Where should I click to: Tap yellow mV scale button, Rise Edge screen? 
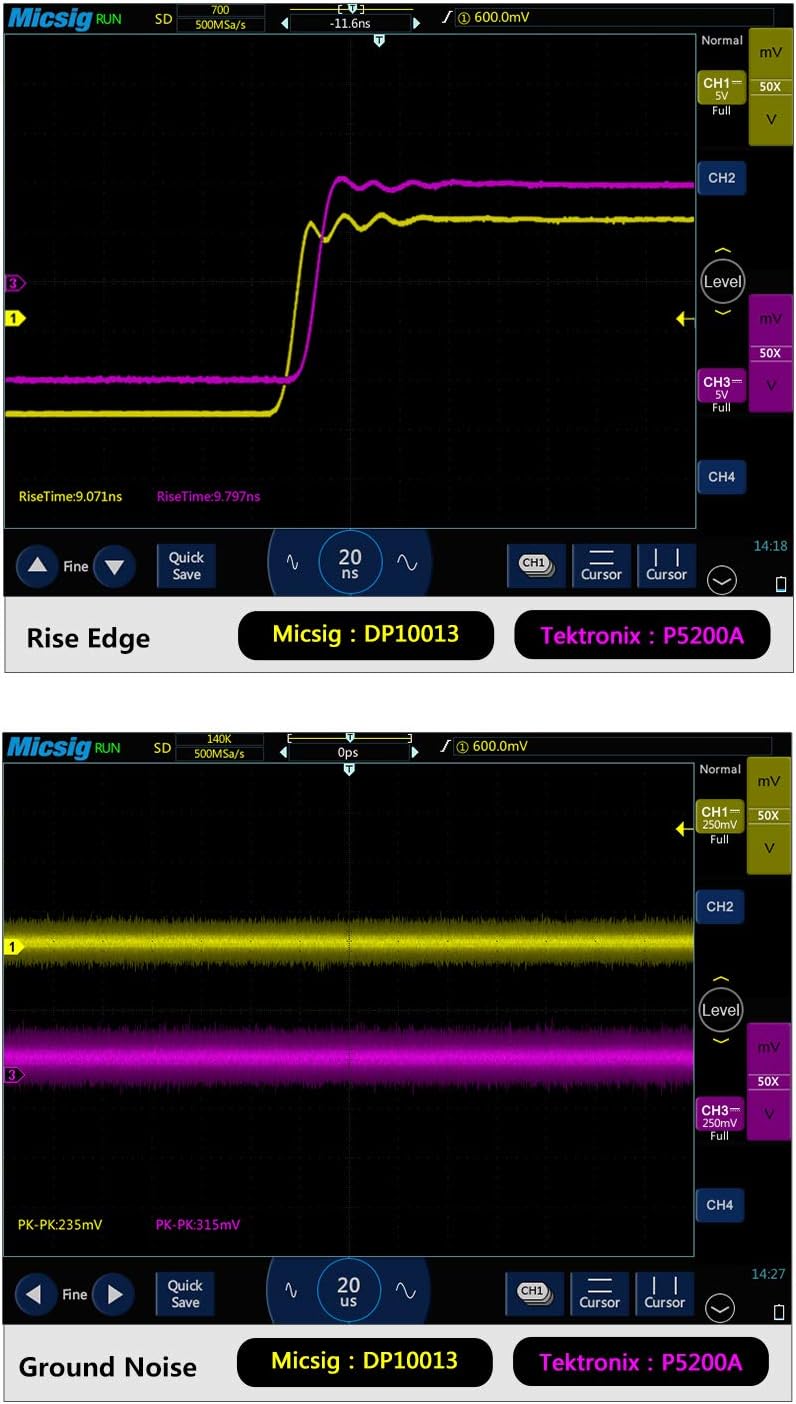pos(770,52)
